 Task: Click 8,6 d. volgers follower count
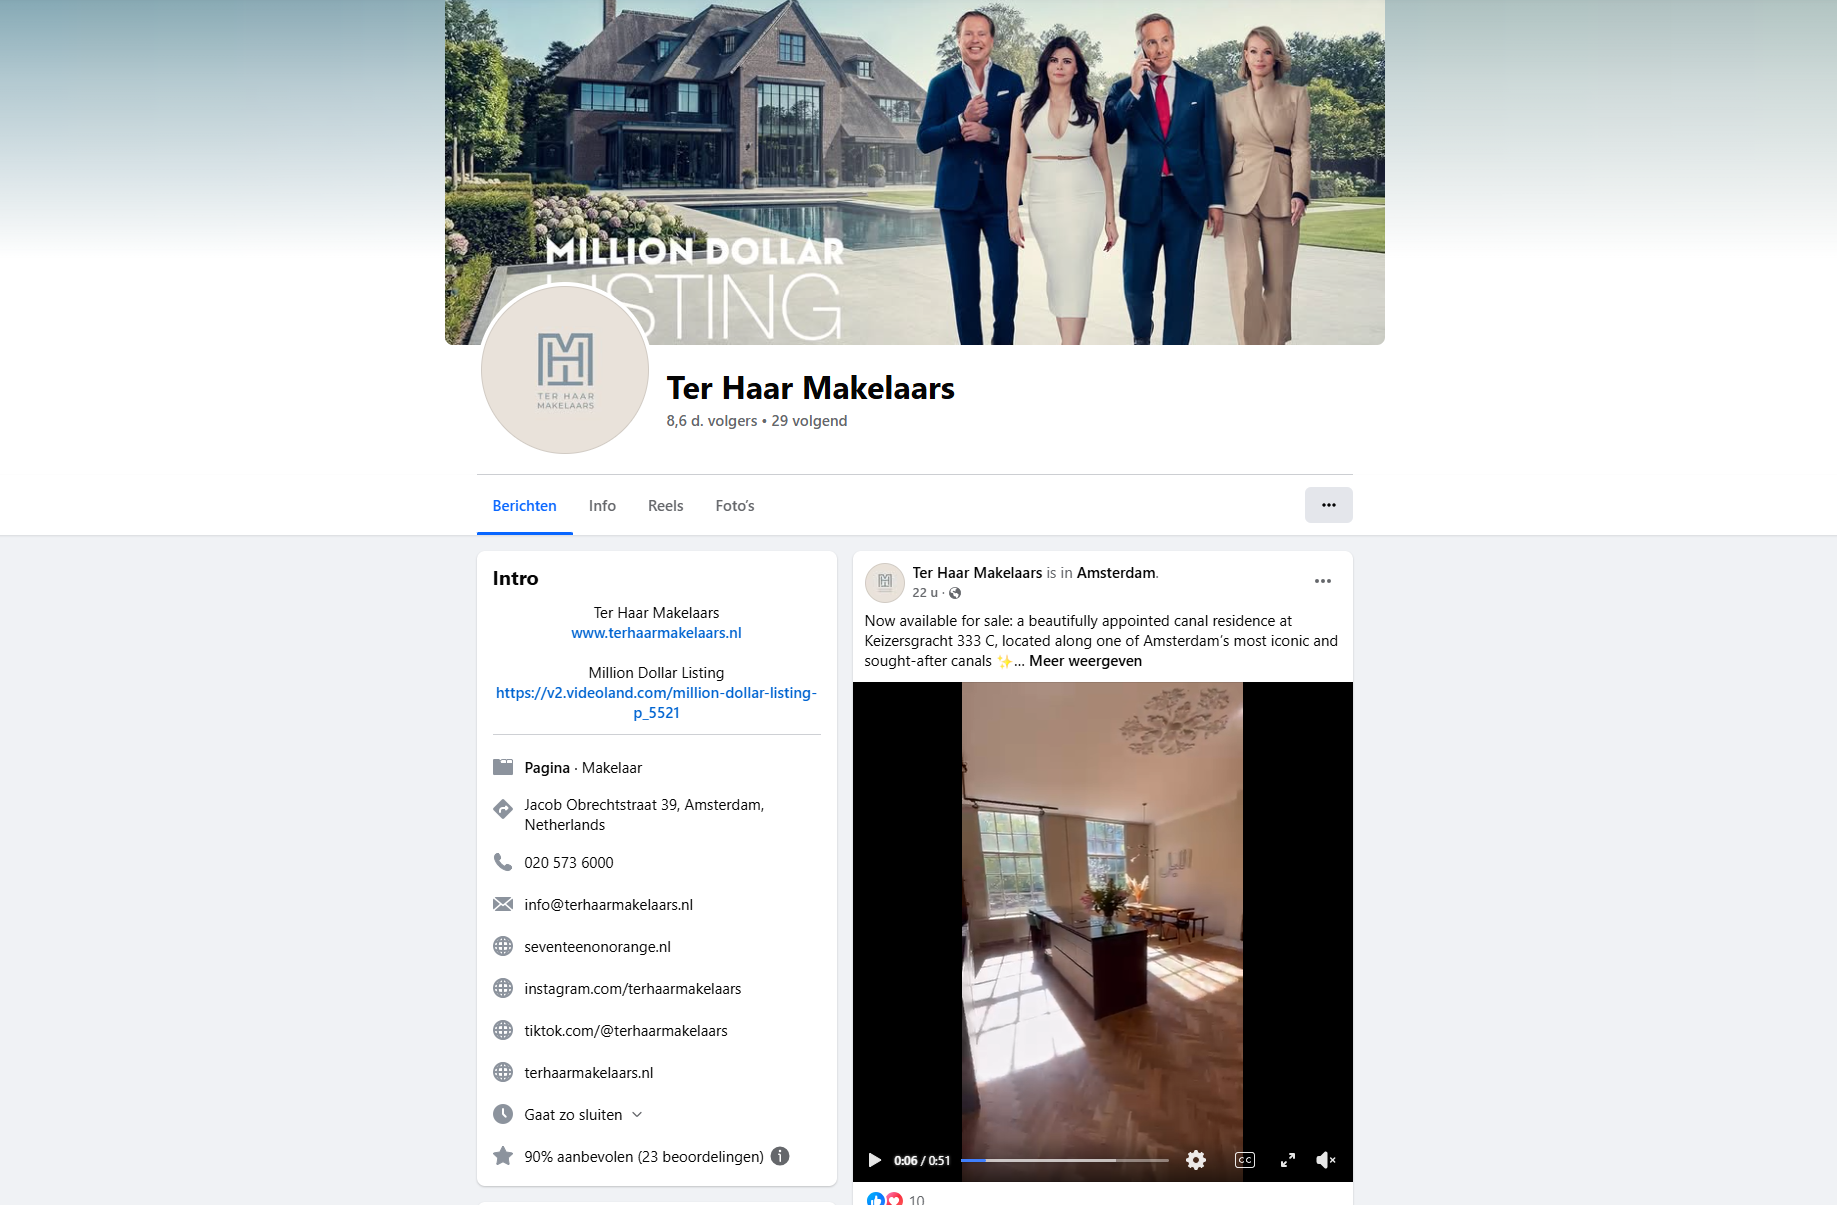pyautogui.click(x=712, y=421)
